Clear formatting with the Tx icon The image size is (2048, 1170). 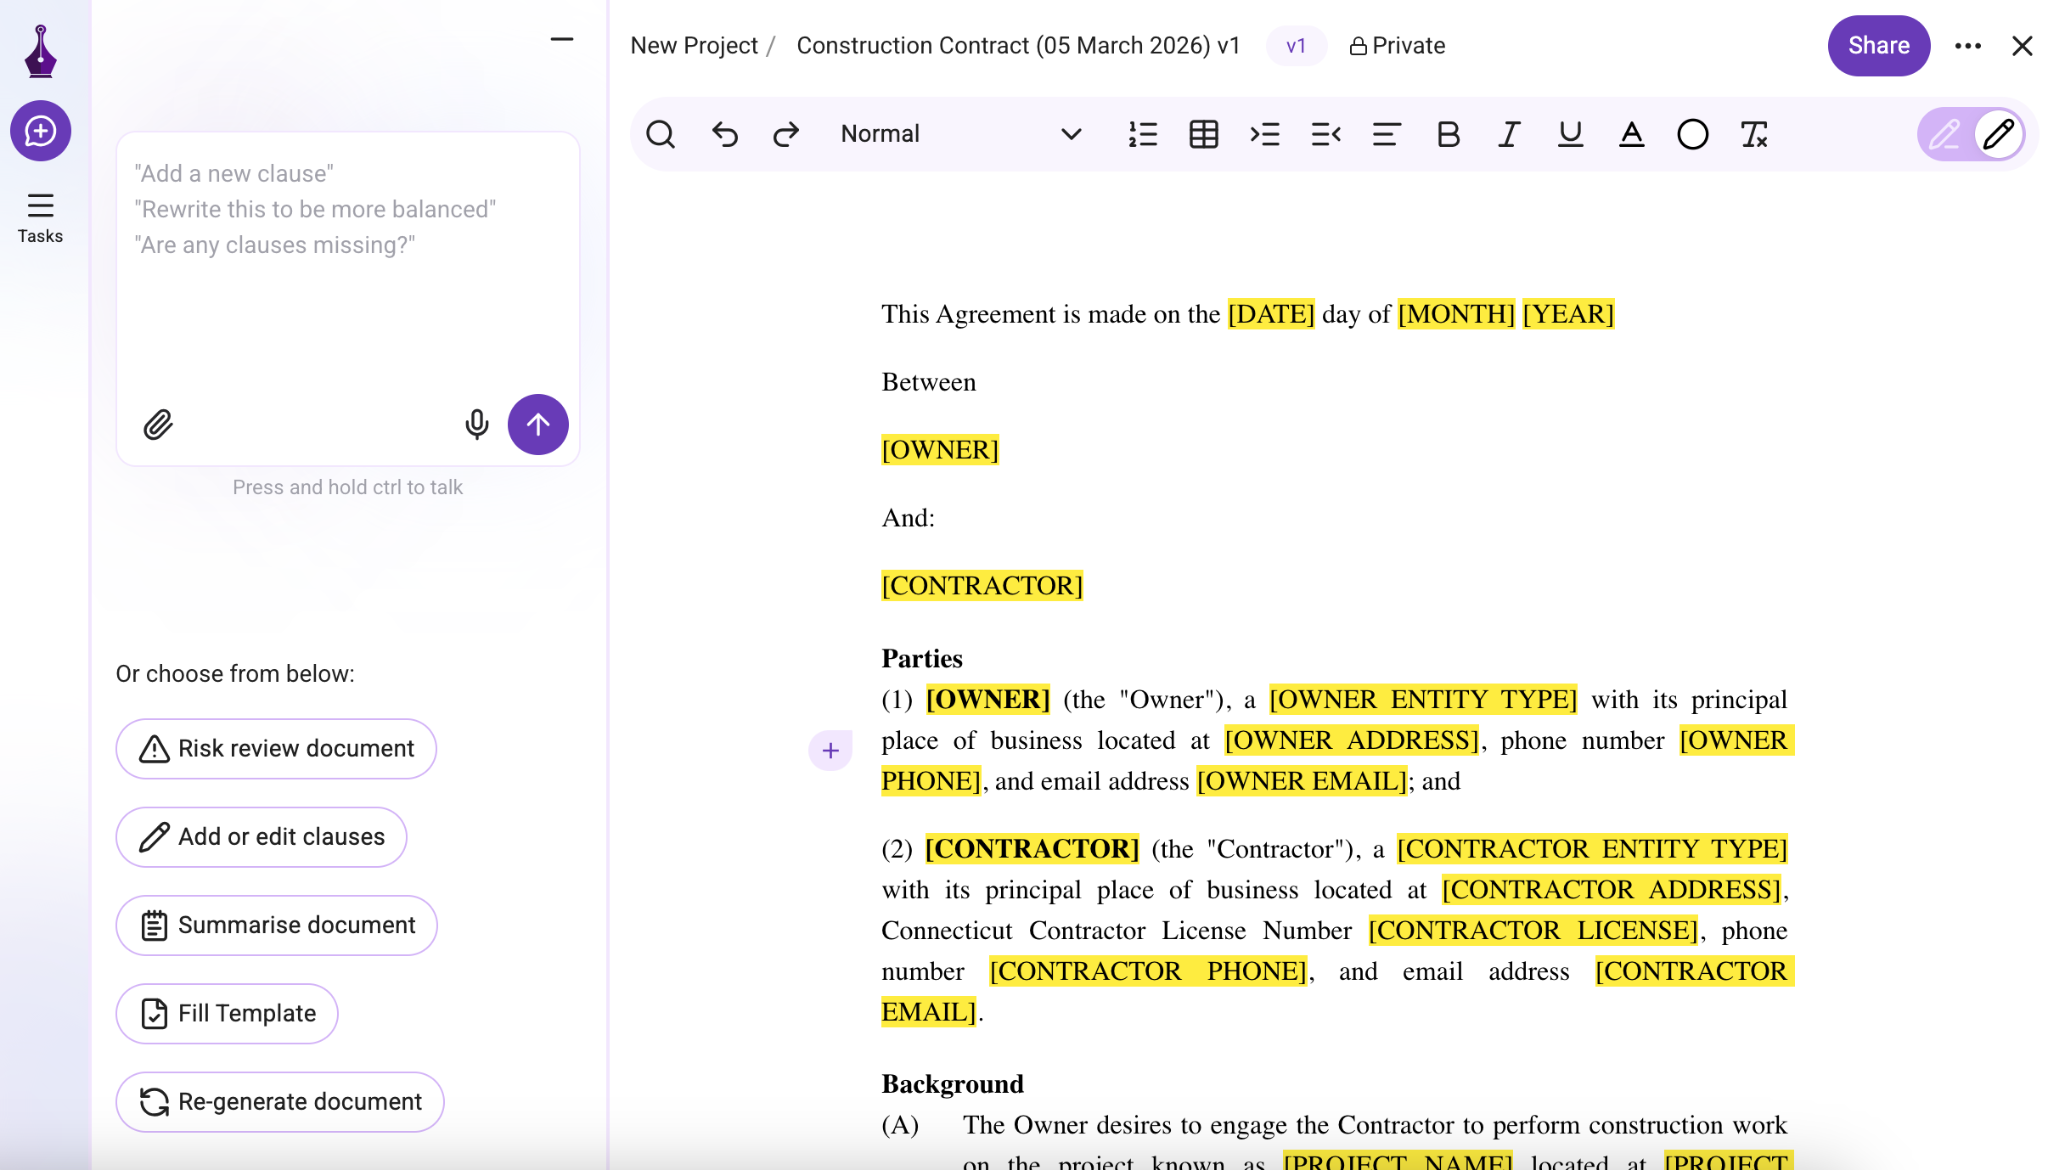(1755, 134)
